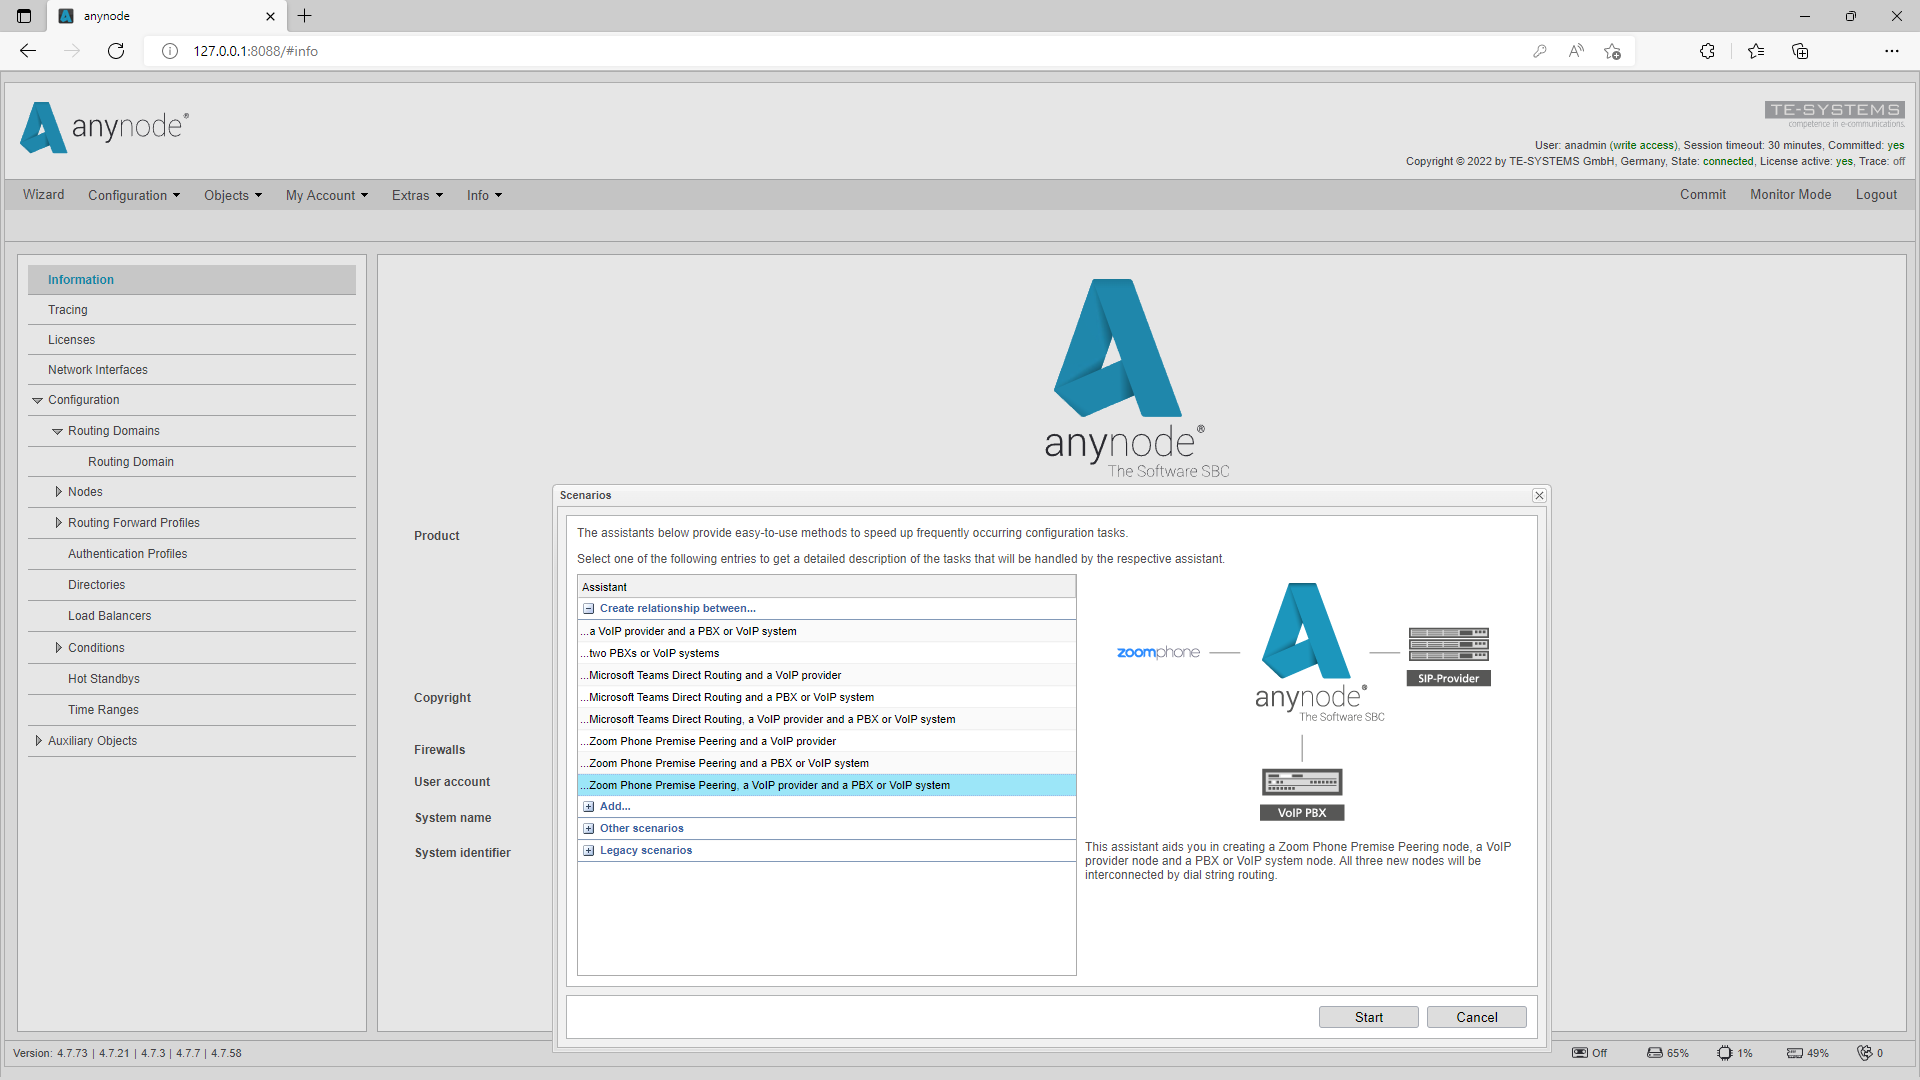The width and height of the screenshot is (1920, 1080).
Task: Open Network Interfaces in the sidebar
Action: 192,370
